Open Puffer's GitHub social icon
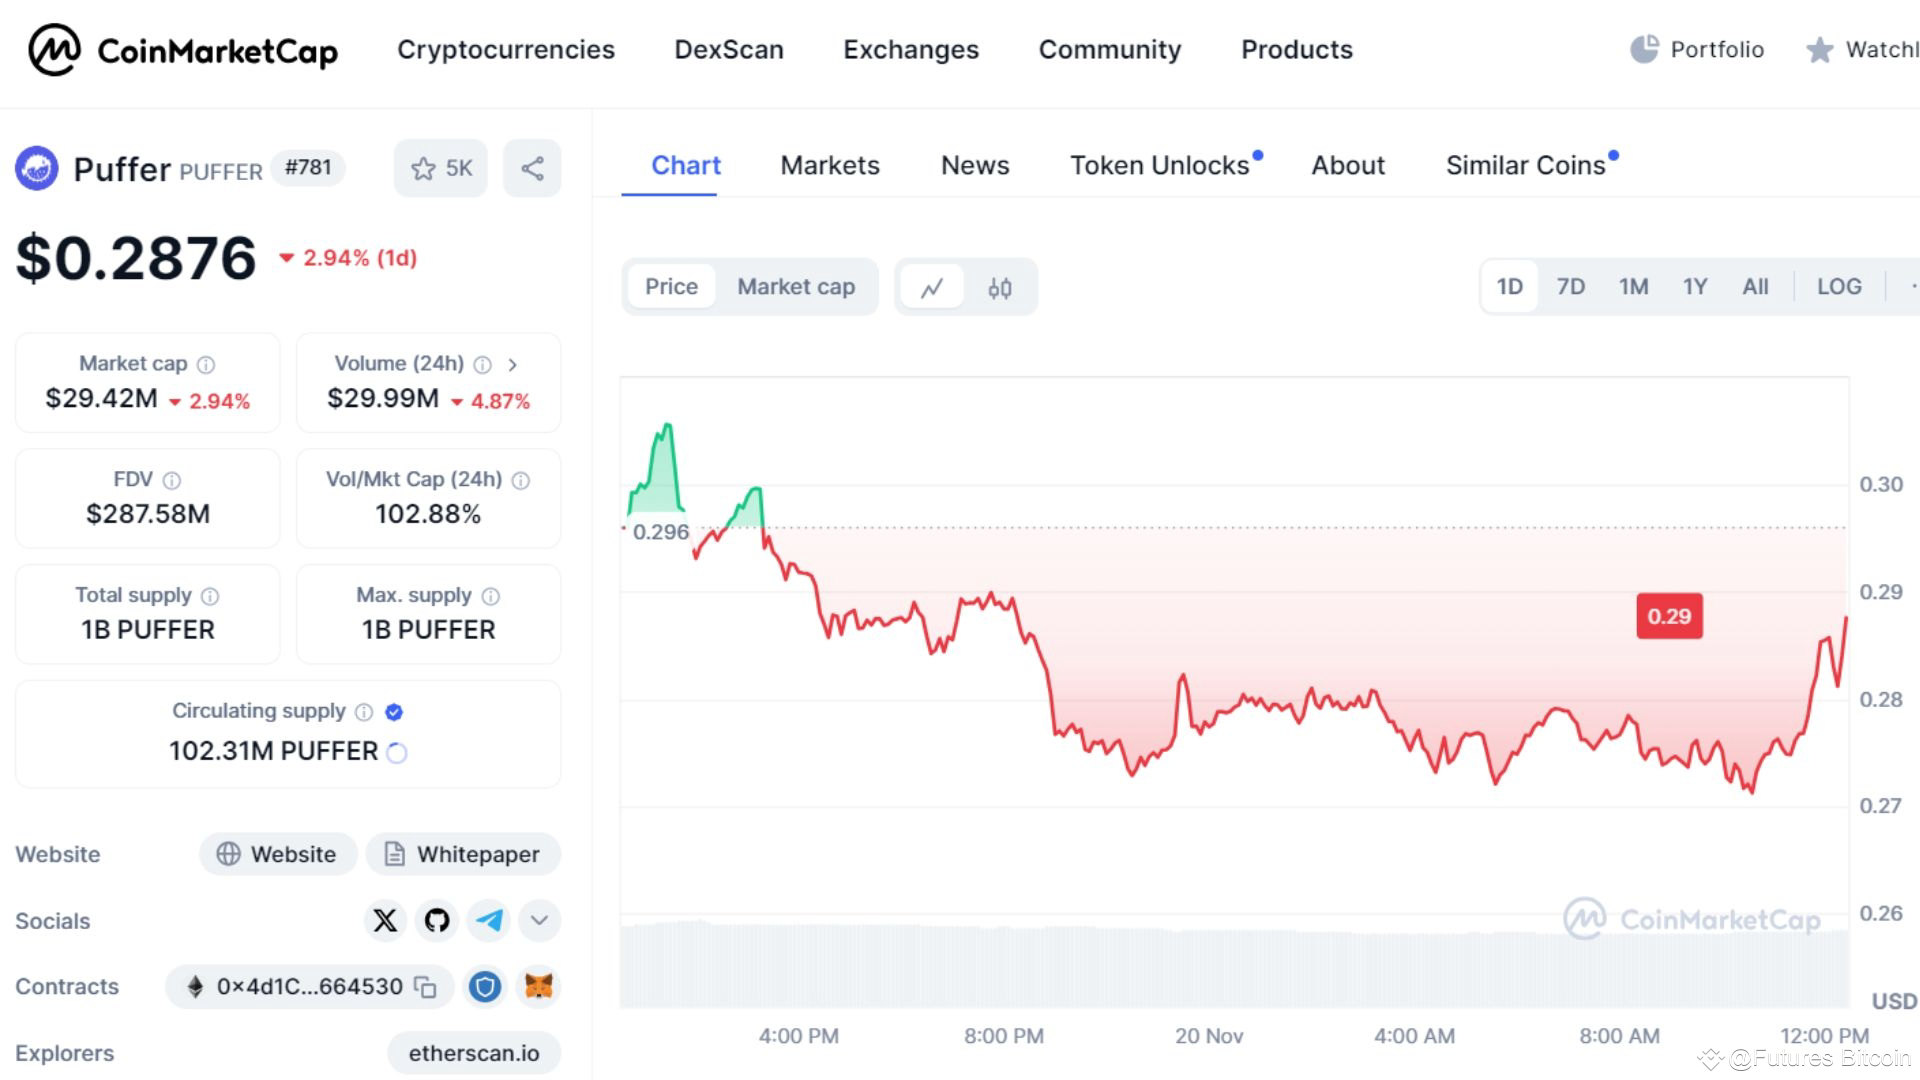Viewport: 1920px width, 1080px height. coord(436,920)
